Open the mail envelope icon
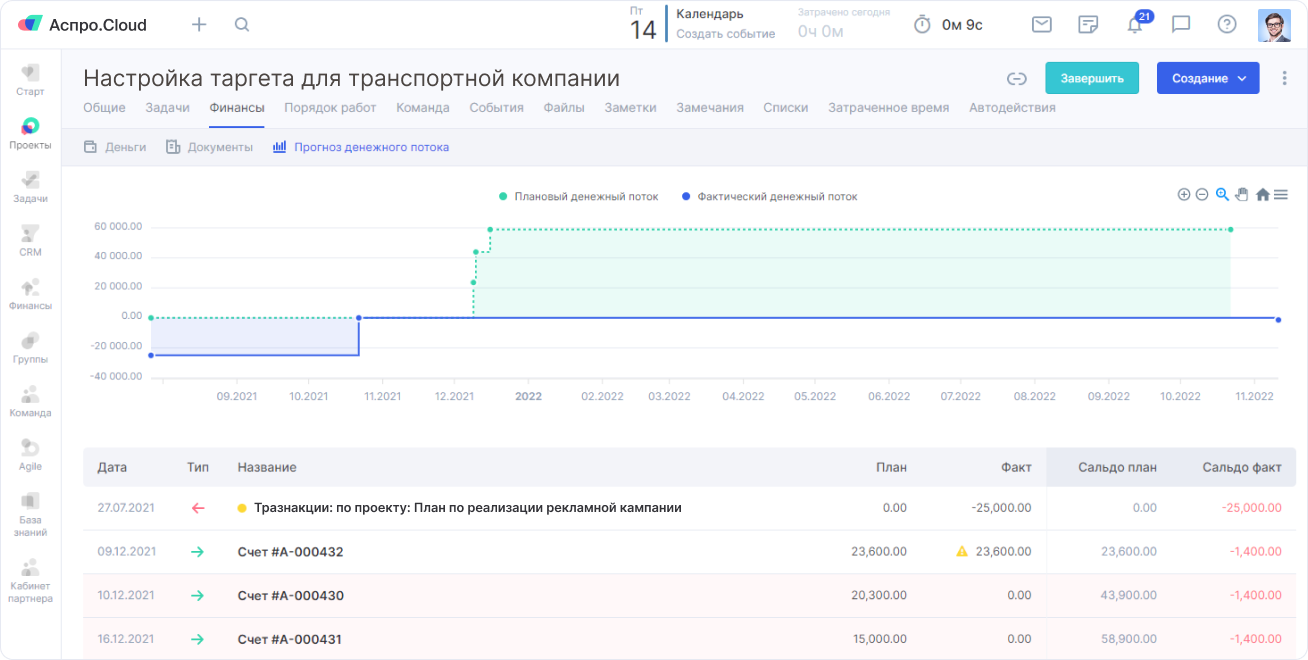Screen dimensions: 1308x660 (x=1042, y=25)
